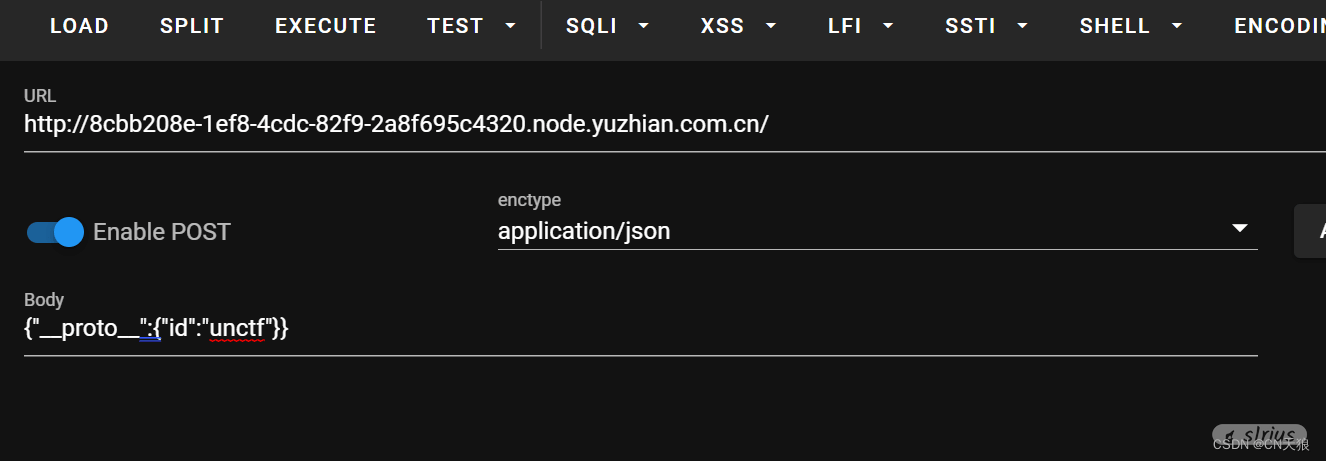The height and width of the screenshot is (461, 1326).
Task: Click the Enable POST label text
Action: 162,232
